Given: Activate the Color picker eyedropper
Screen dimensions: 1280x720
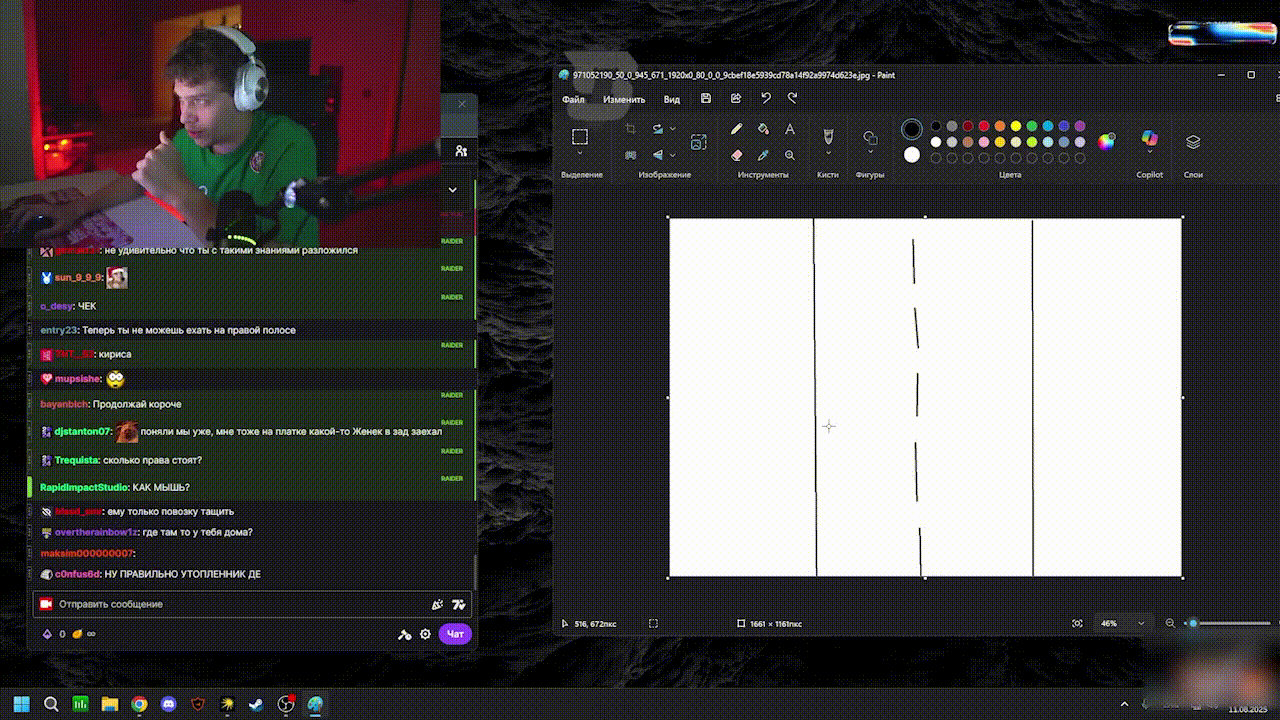Looking at the screenshot, I should 763,155.
